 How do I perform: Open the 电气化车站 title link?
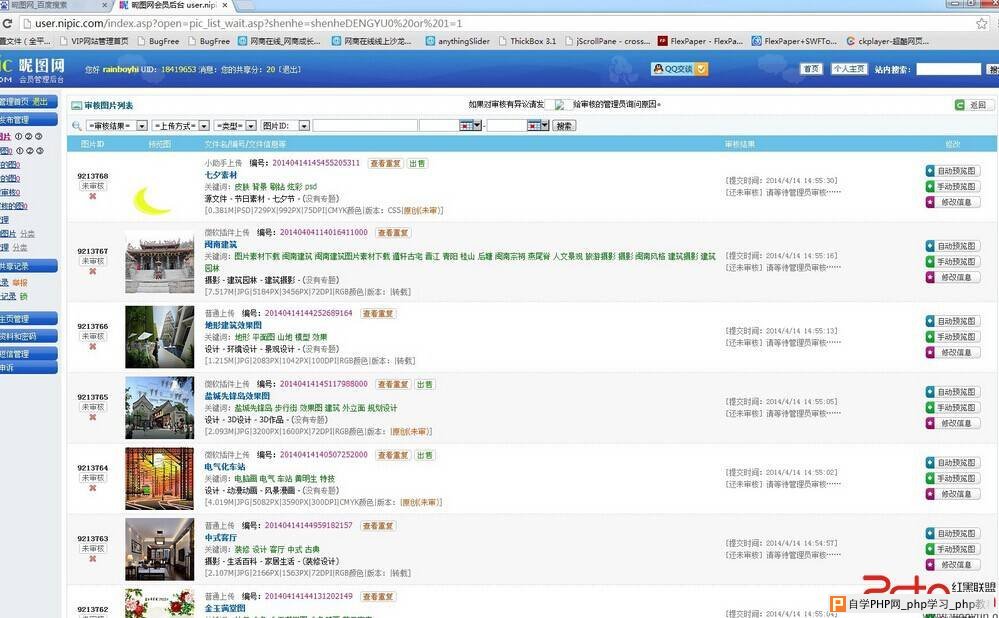click(225, 466)
